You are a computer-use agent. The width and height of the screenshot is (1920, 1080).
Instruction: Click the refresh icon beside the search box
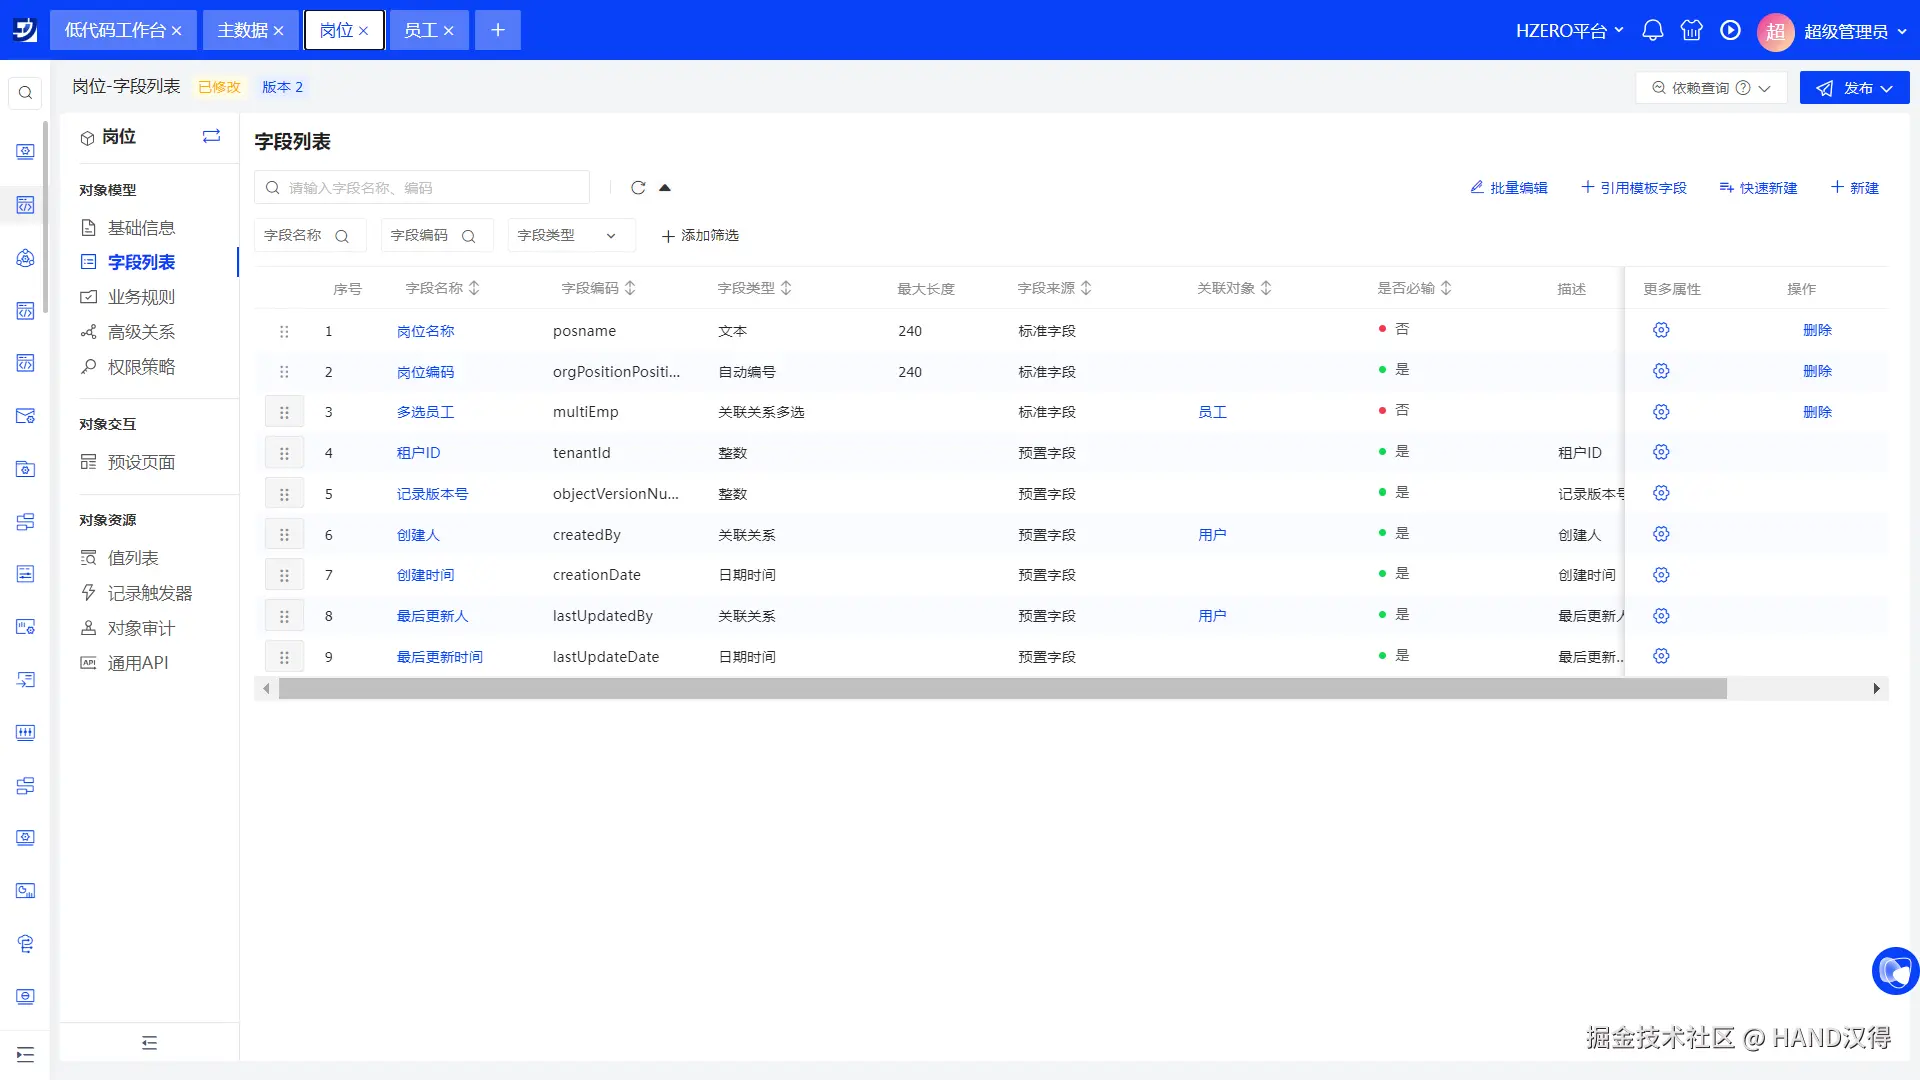pyautogui.click(x=638, y=188)
